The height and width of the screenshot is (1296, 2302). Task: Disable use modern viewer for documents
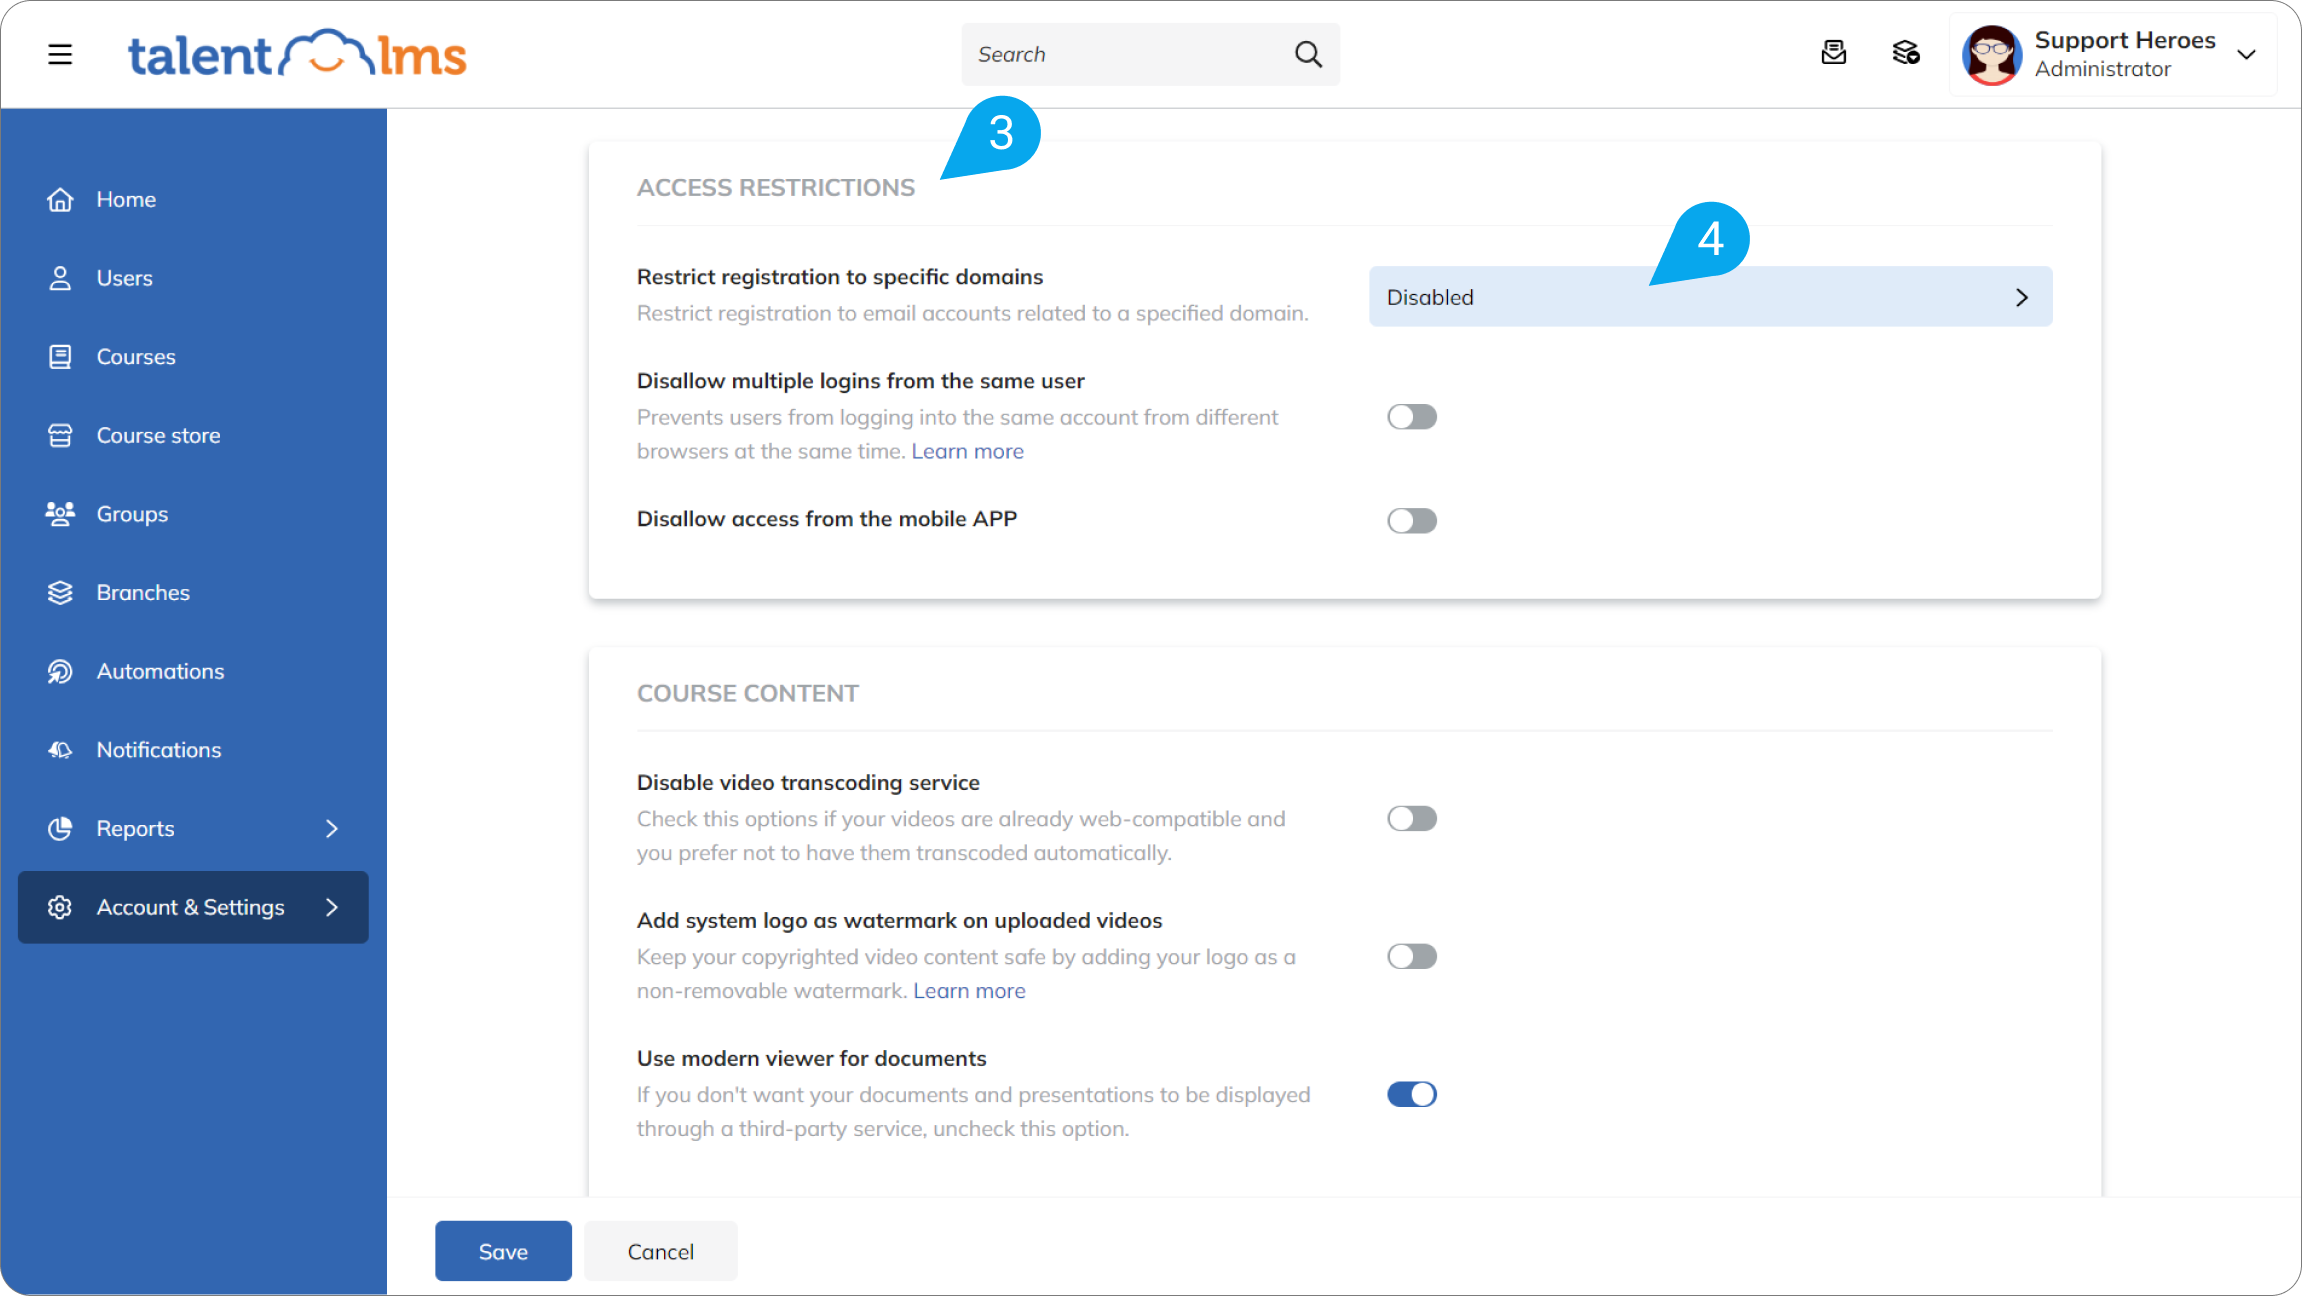coord(1412,1094)
